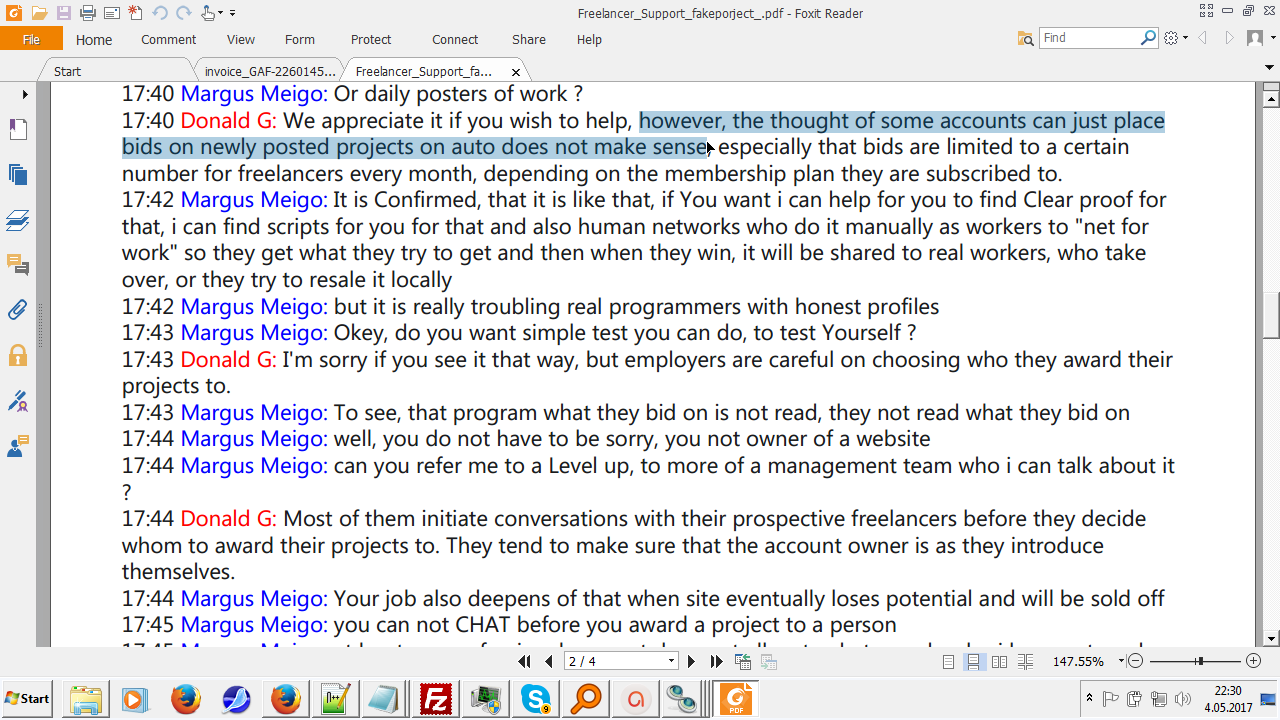The height and width of the screenshot is (720, 1280).
Task: Open the Comment ribbon tab
Action: tap(168, 40)
